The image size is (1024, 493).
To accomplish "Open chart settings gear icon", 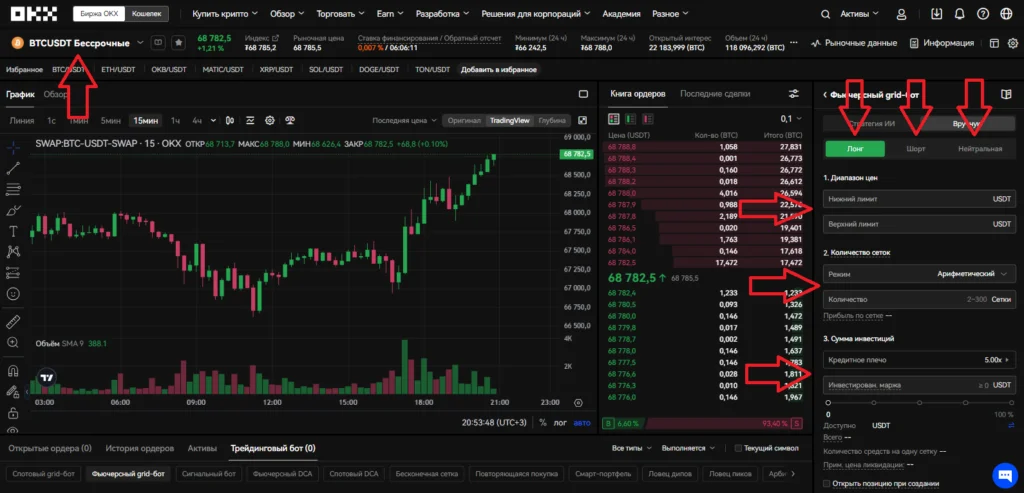I will tap(269, 120).
